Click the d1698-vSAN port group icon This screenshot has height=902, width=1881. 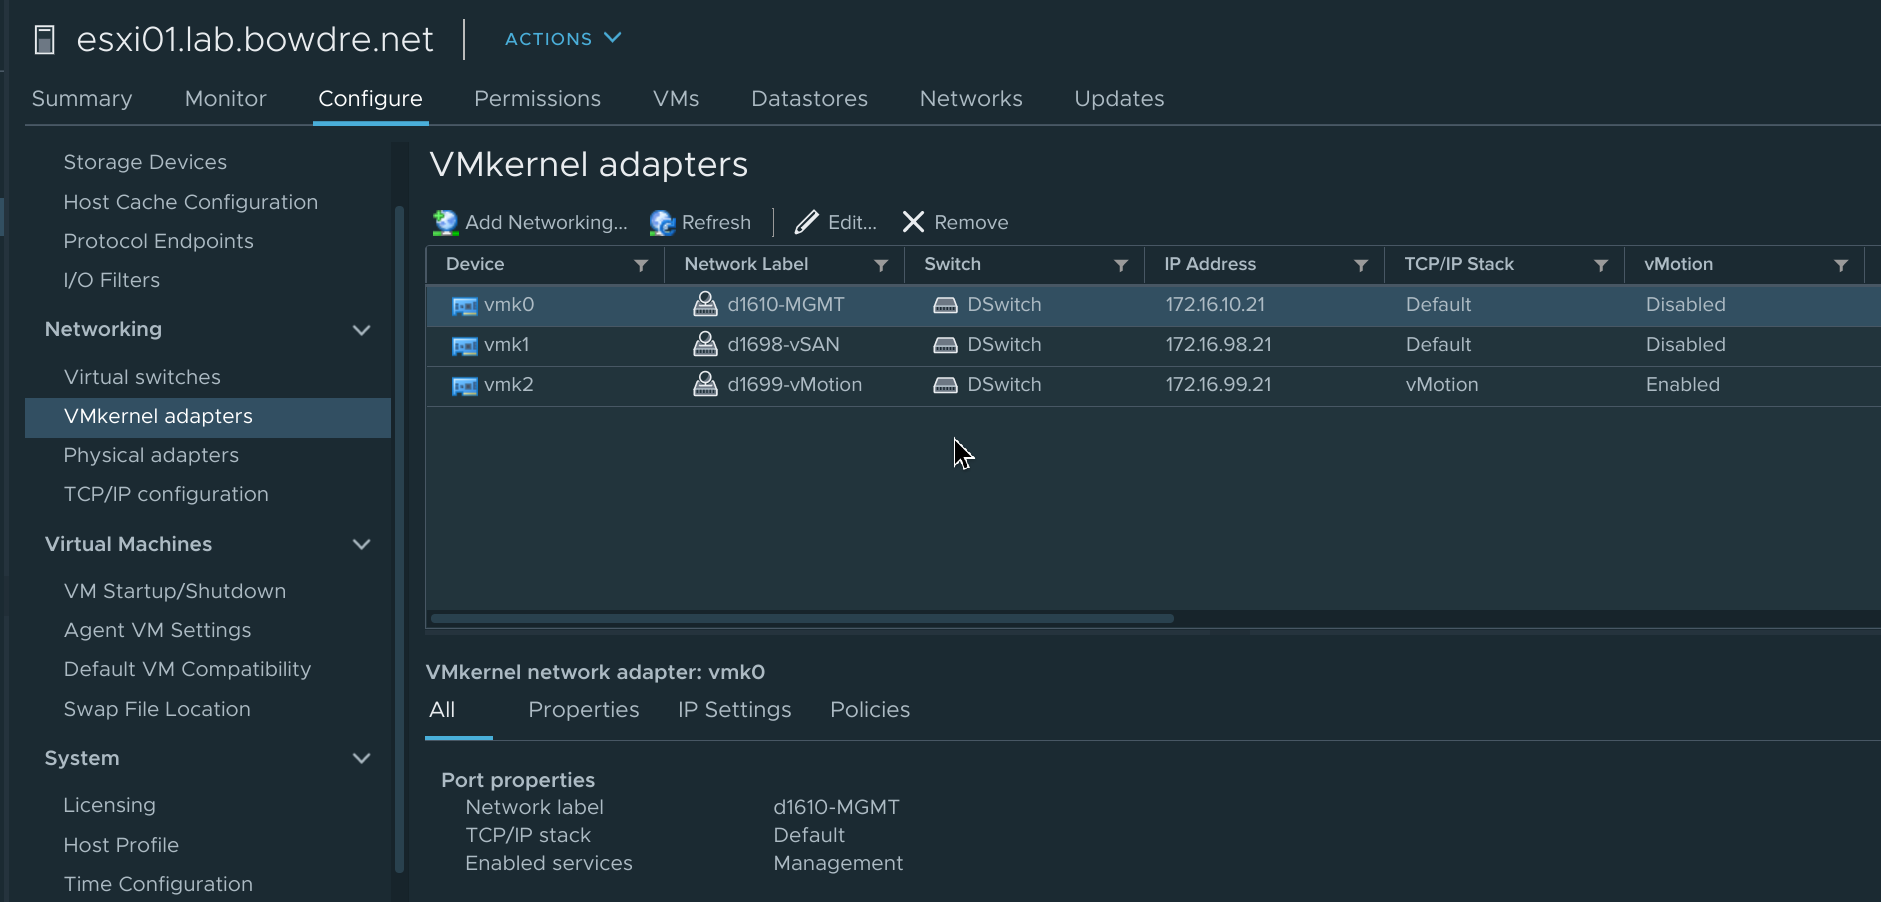705,344
